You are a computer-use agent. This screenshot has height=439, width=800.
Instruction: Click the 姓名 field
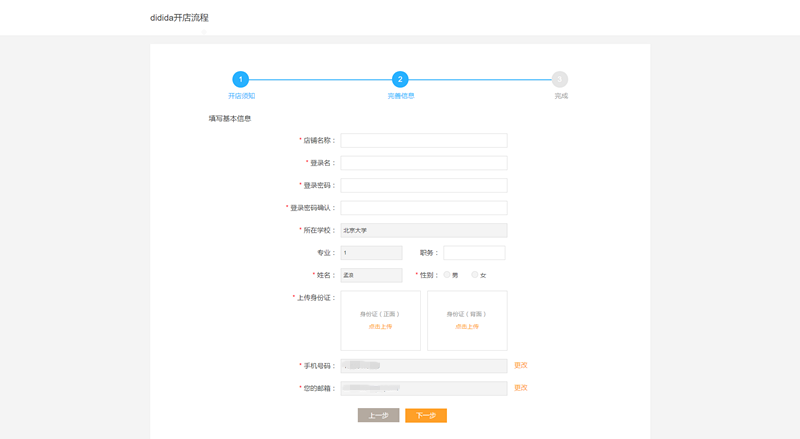coord(371,275)
